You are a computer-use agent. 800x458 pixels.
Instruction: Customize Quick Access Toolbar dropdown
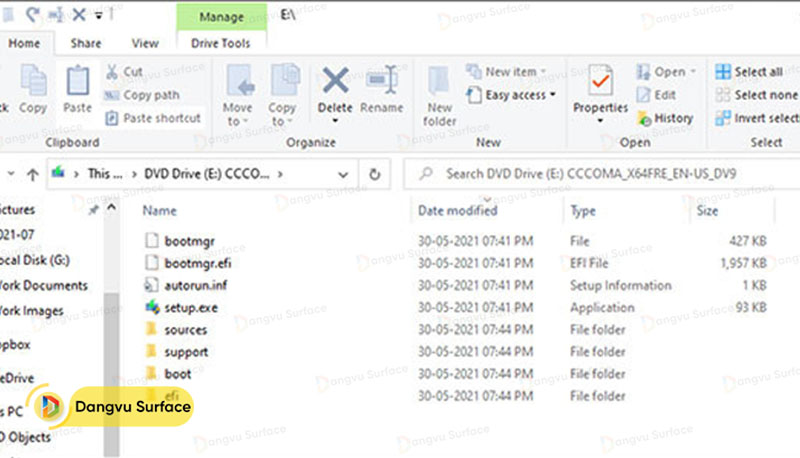tap(98, 15)
